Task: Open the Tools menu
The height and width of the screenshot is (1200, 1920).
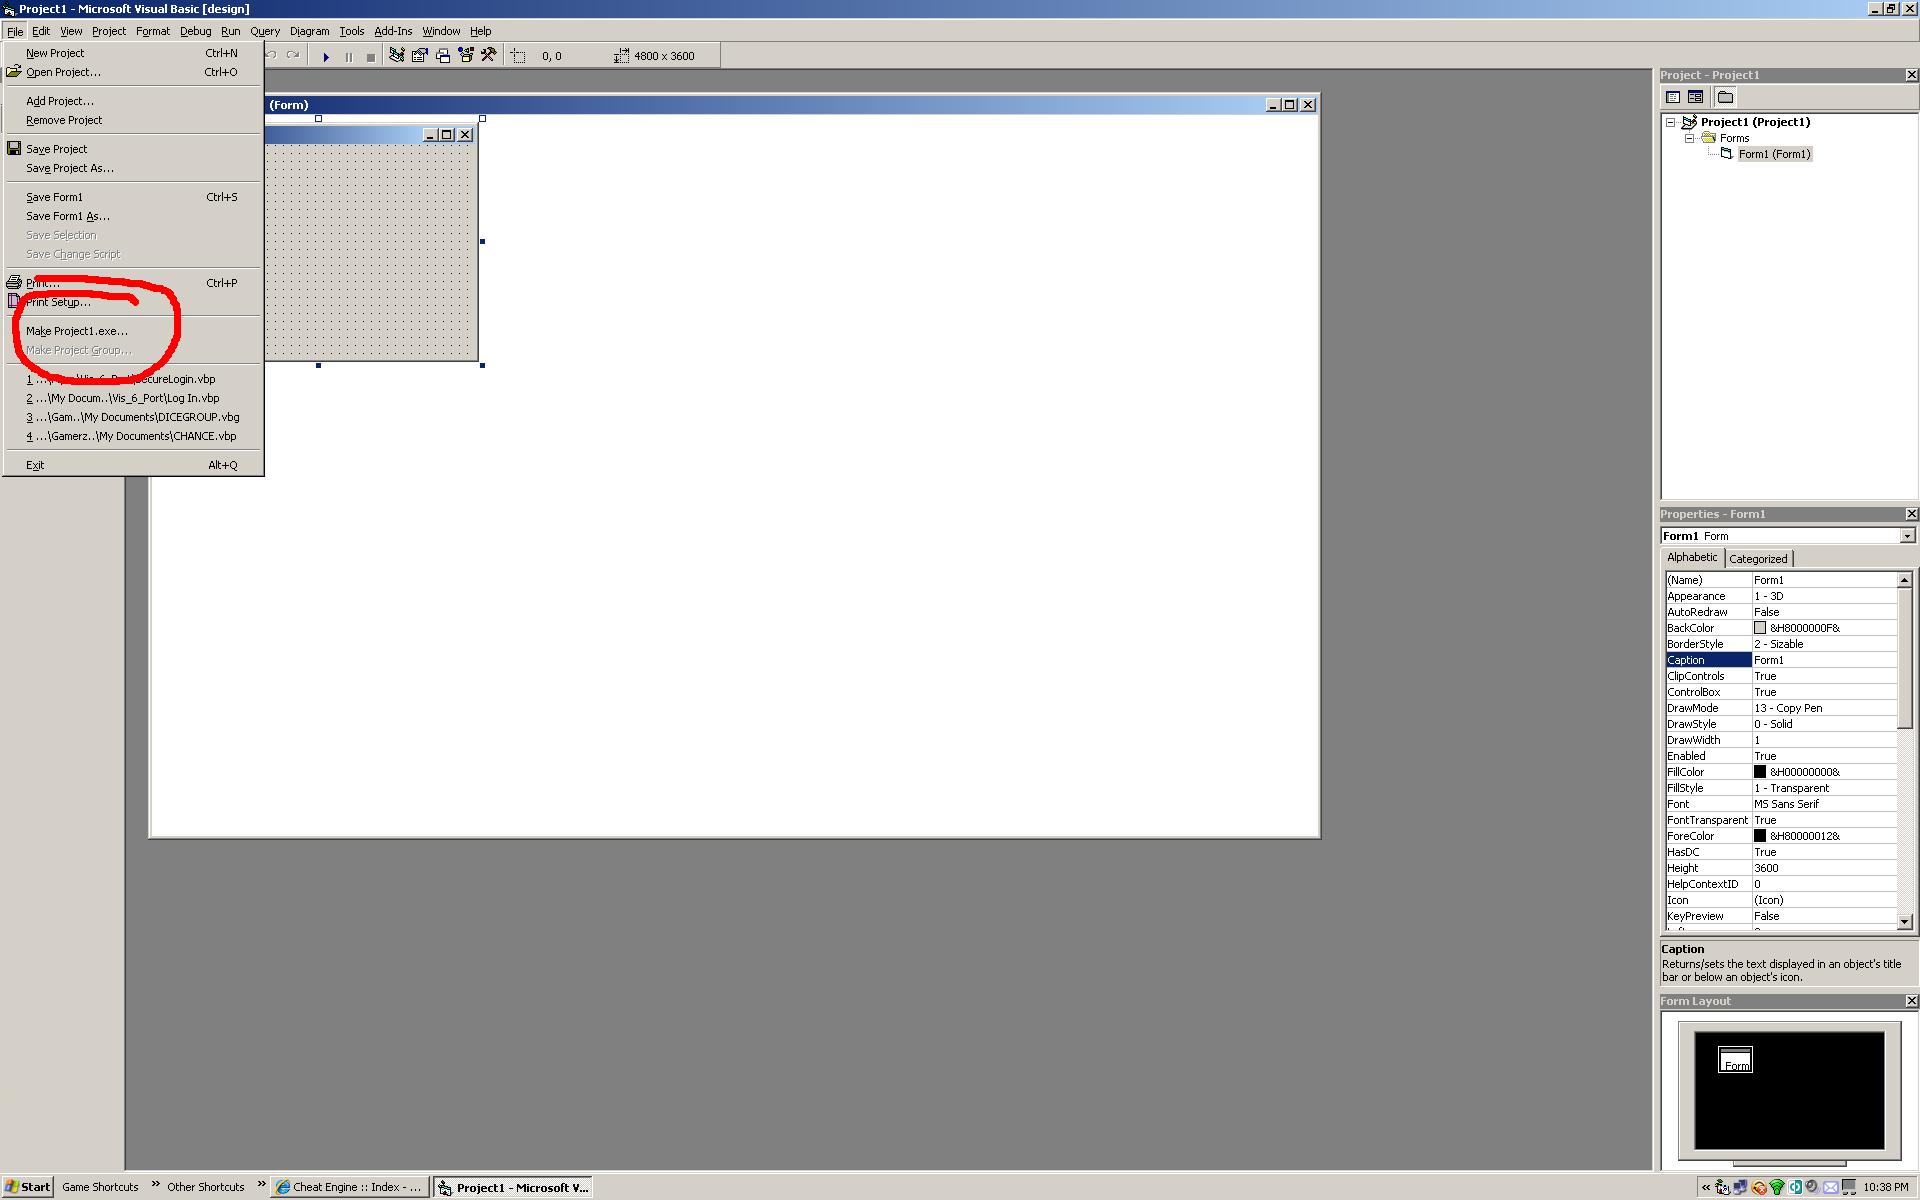Action: (x=351, y=31)
